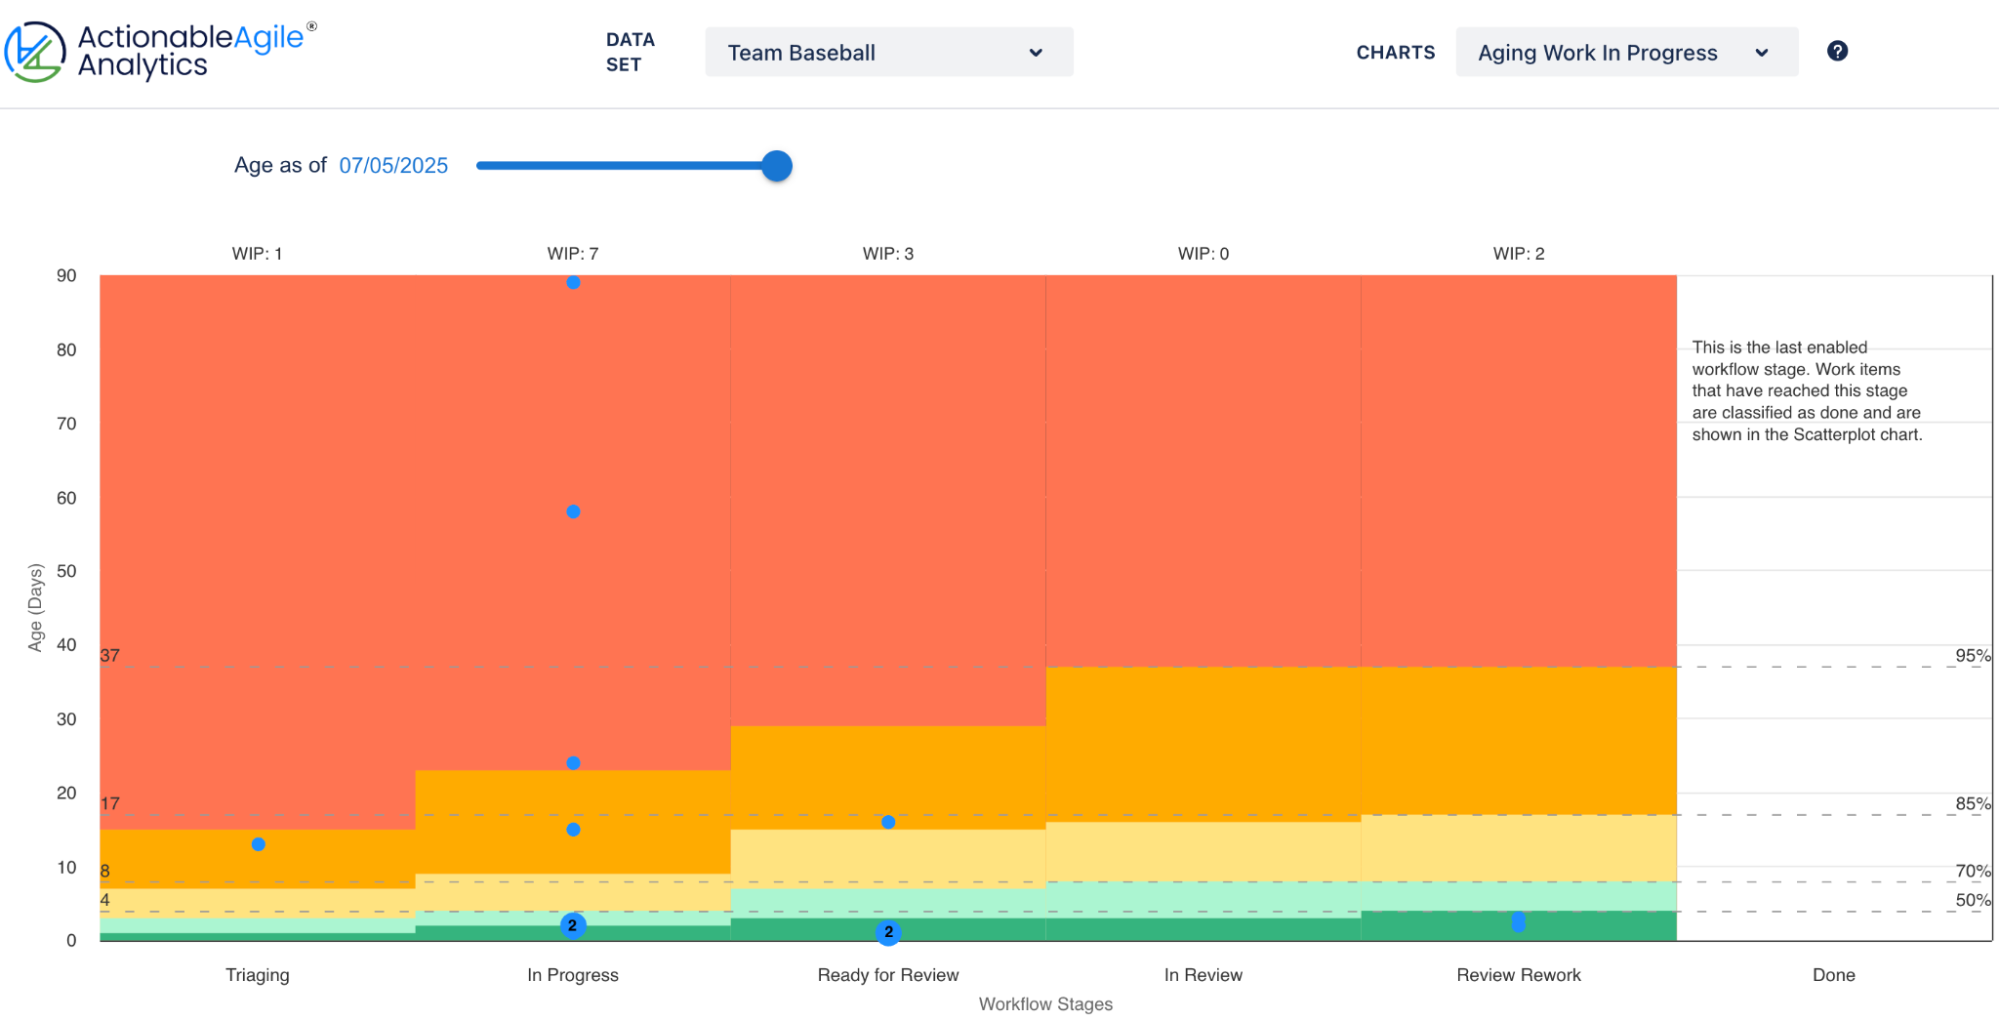Screen dimensions: 1999x1019
Task: Click the work item dot in Review Rework
Action: coord(1518,922)
